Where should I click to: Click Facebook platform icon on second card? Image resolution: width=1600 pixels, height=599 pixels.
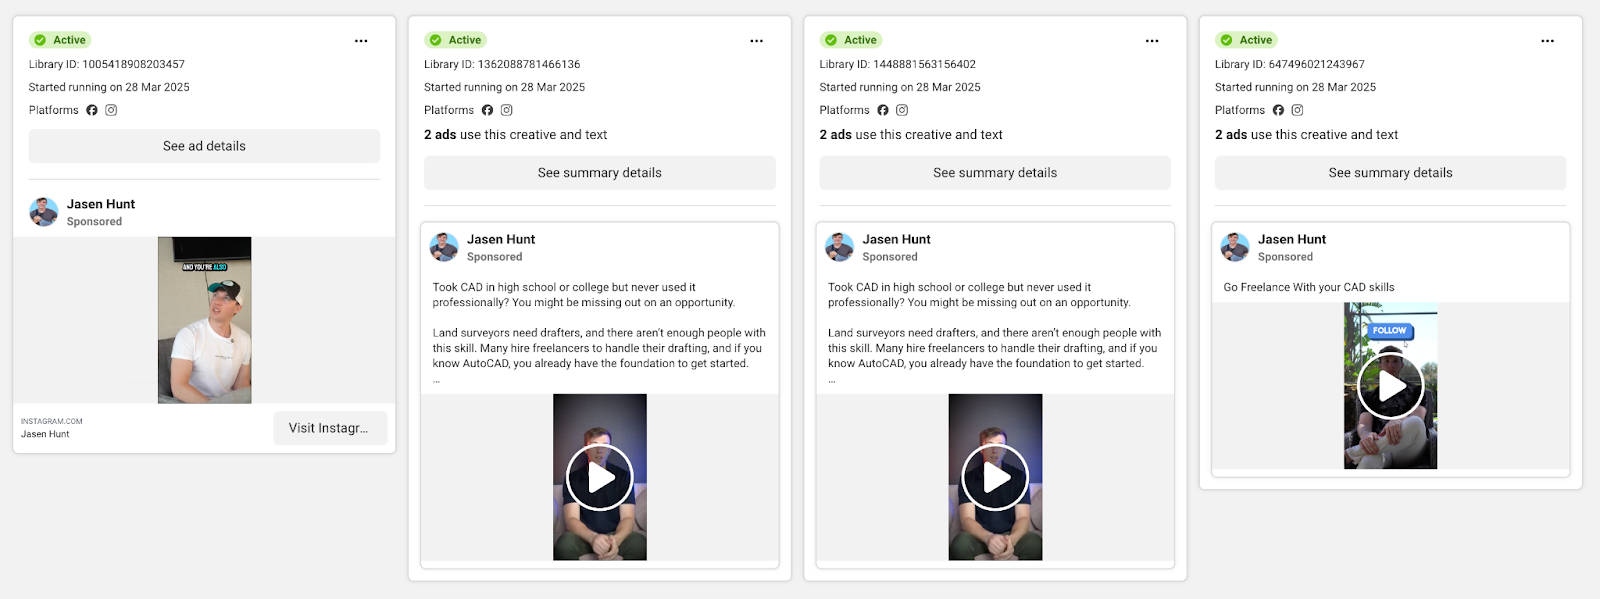tap(487, 110)
